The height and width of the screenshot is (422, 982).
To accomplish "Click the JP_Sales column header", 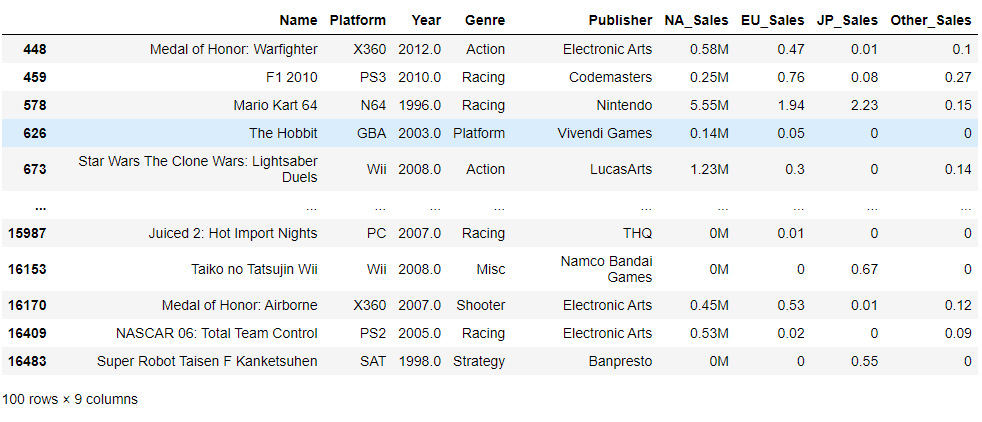I will click(x=847, y=20).
